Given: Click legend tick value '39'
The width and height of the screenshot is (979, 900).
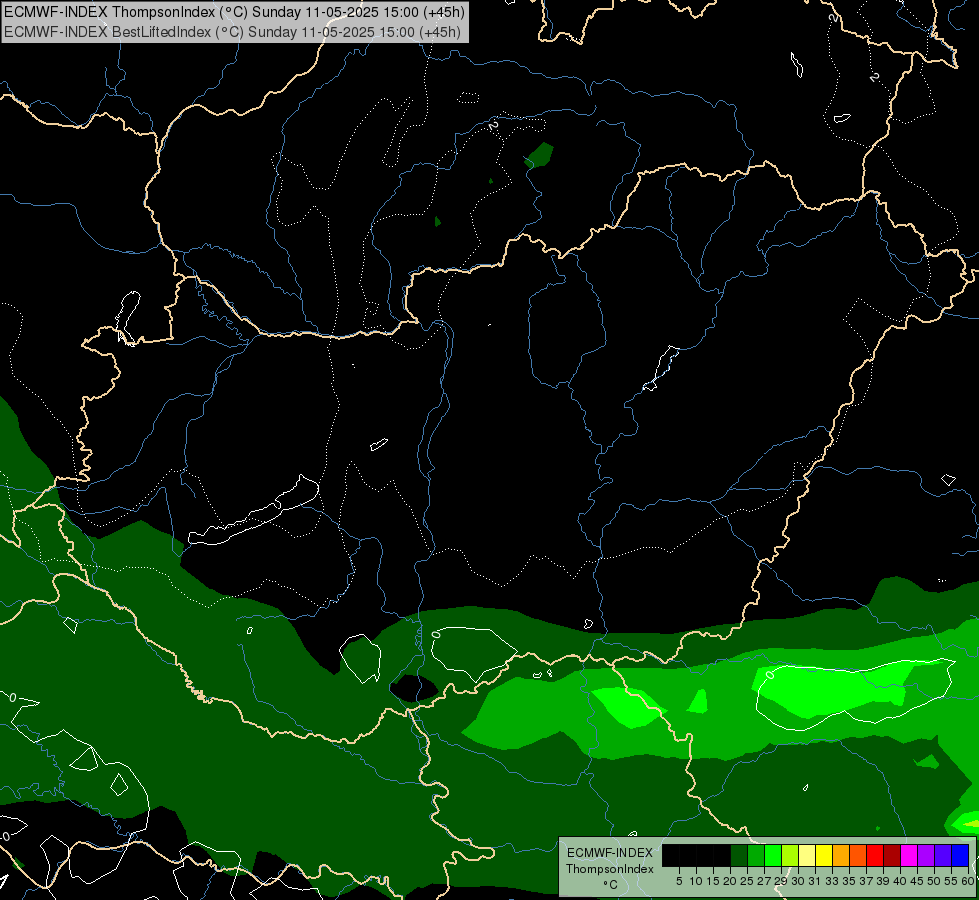Looking at the screenshot, I should point(883,881).
